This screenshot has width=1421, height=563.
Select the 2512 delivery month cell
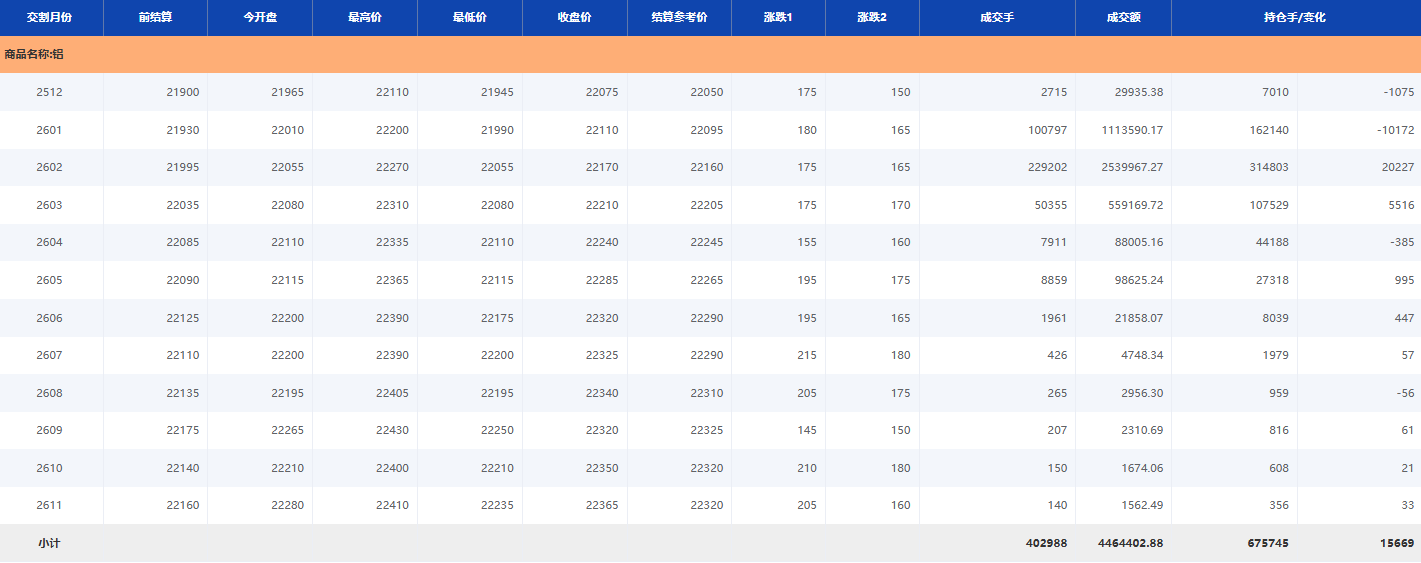(49, 93)
